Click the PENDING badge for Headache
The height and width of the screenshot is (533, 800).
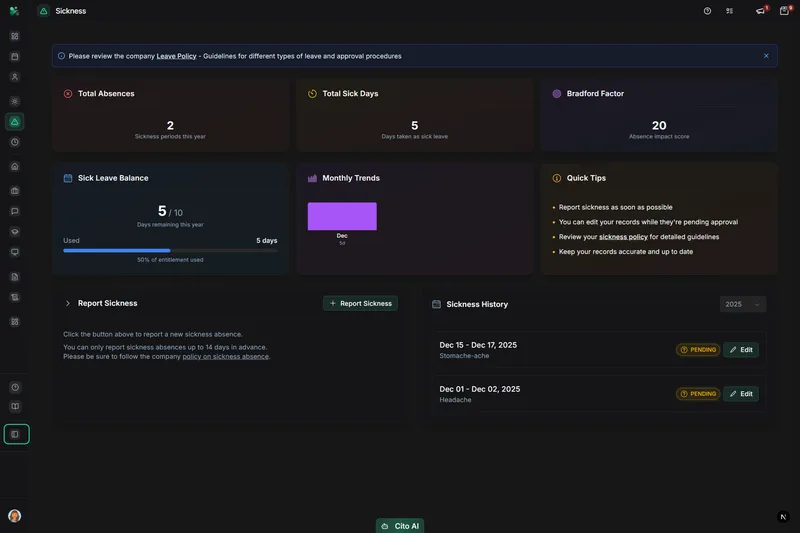coord(698,394)
